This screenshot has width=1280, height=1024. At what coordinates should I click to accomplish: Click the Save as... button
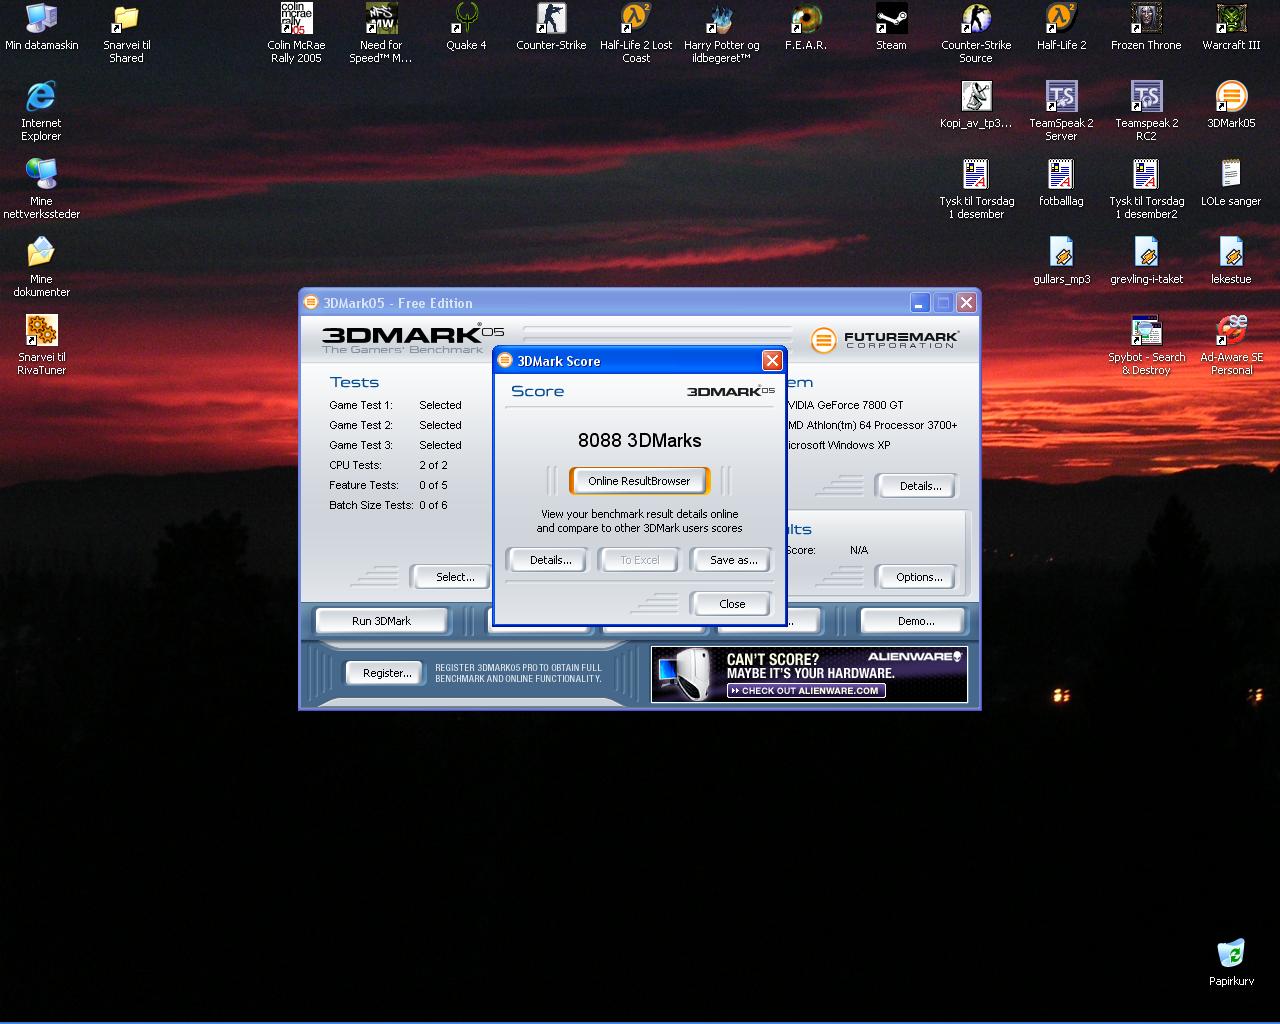click(x=733, y=560)
